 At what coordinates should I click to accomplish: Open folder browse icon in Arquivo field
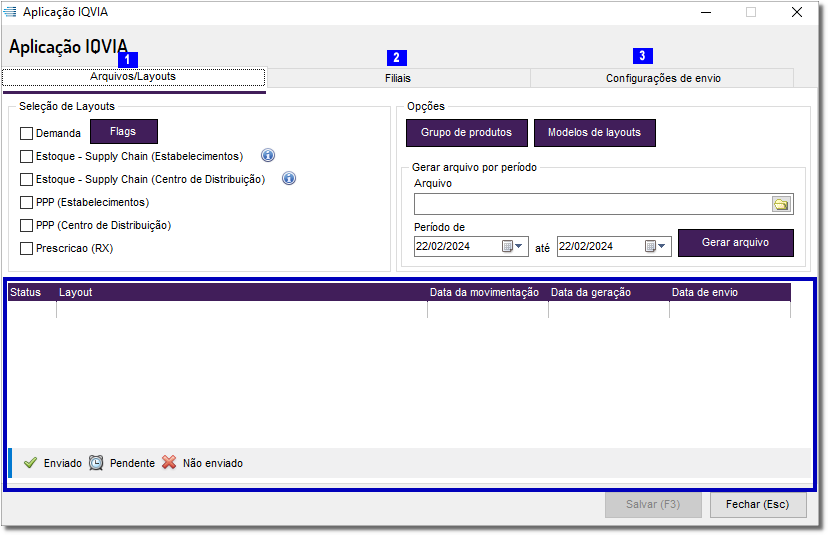pyautogui.click(x=781, y=204)
